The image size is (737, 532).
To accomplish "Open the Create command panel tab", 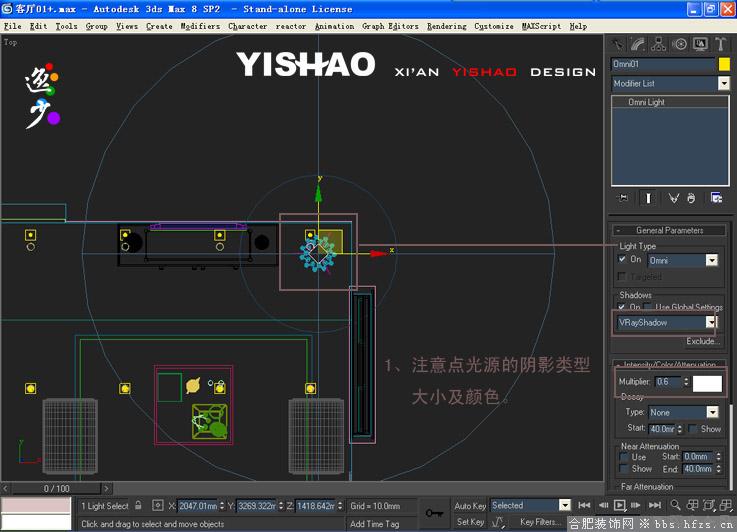I will tap(617, 44).
